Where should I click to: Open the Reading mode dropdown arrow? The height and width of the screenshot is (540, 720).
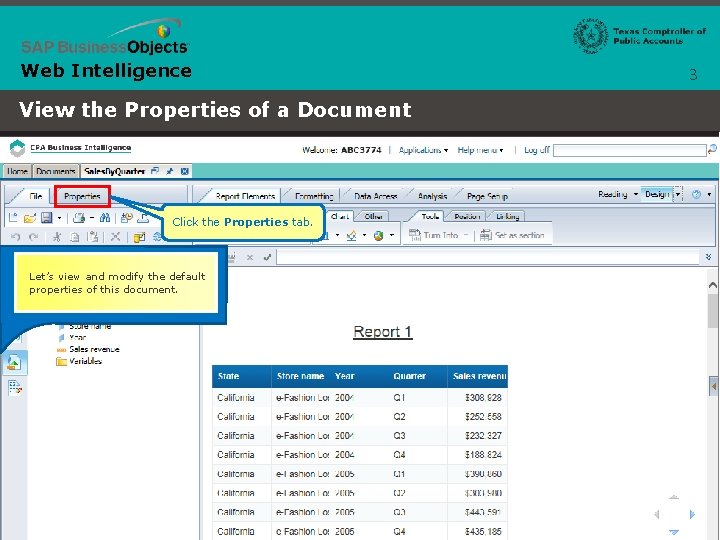(636, 194)
